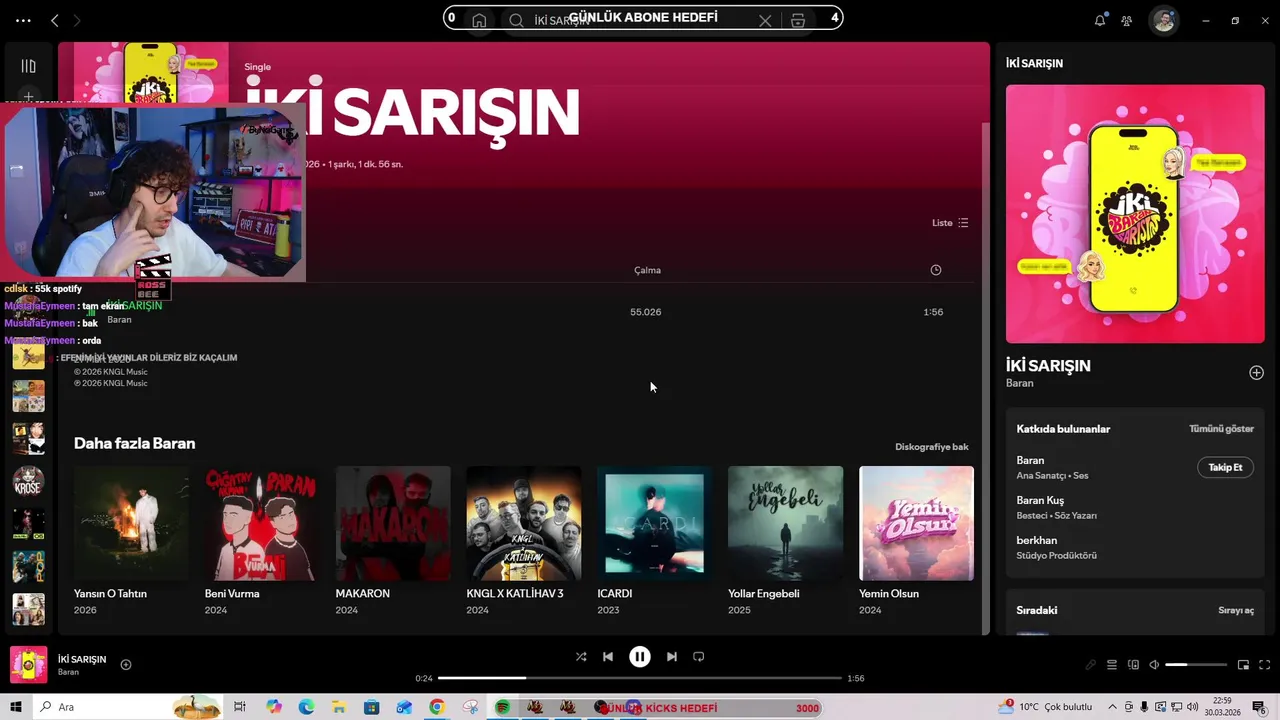Enter full screen player
1280x720 pixels.
coord(1265,665)
